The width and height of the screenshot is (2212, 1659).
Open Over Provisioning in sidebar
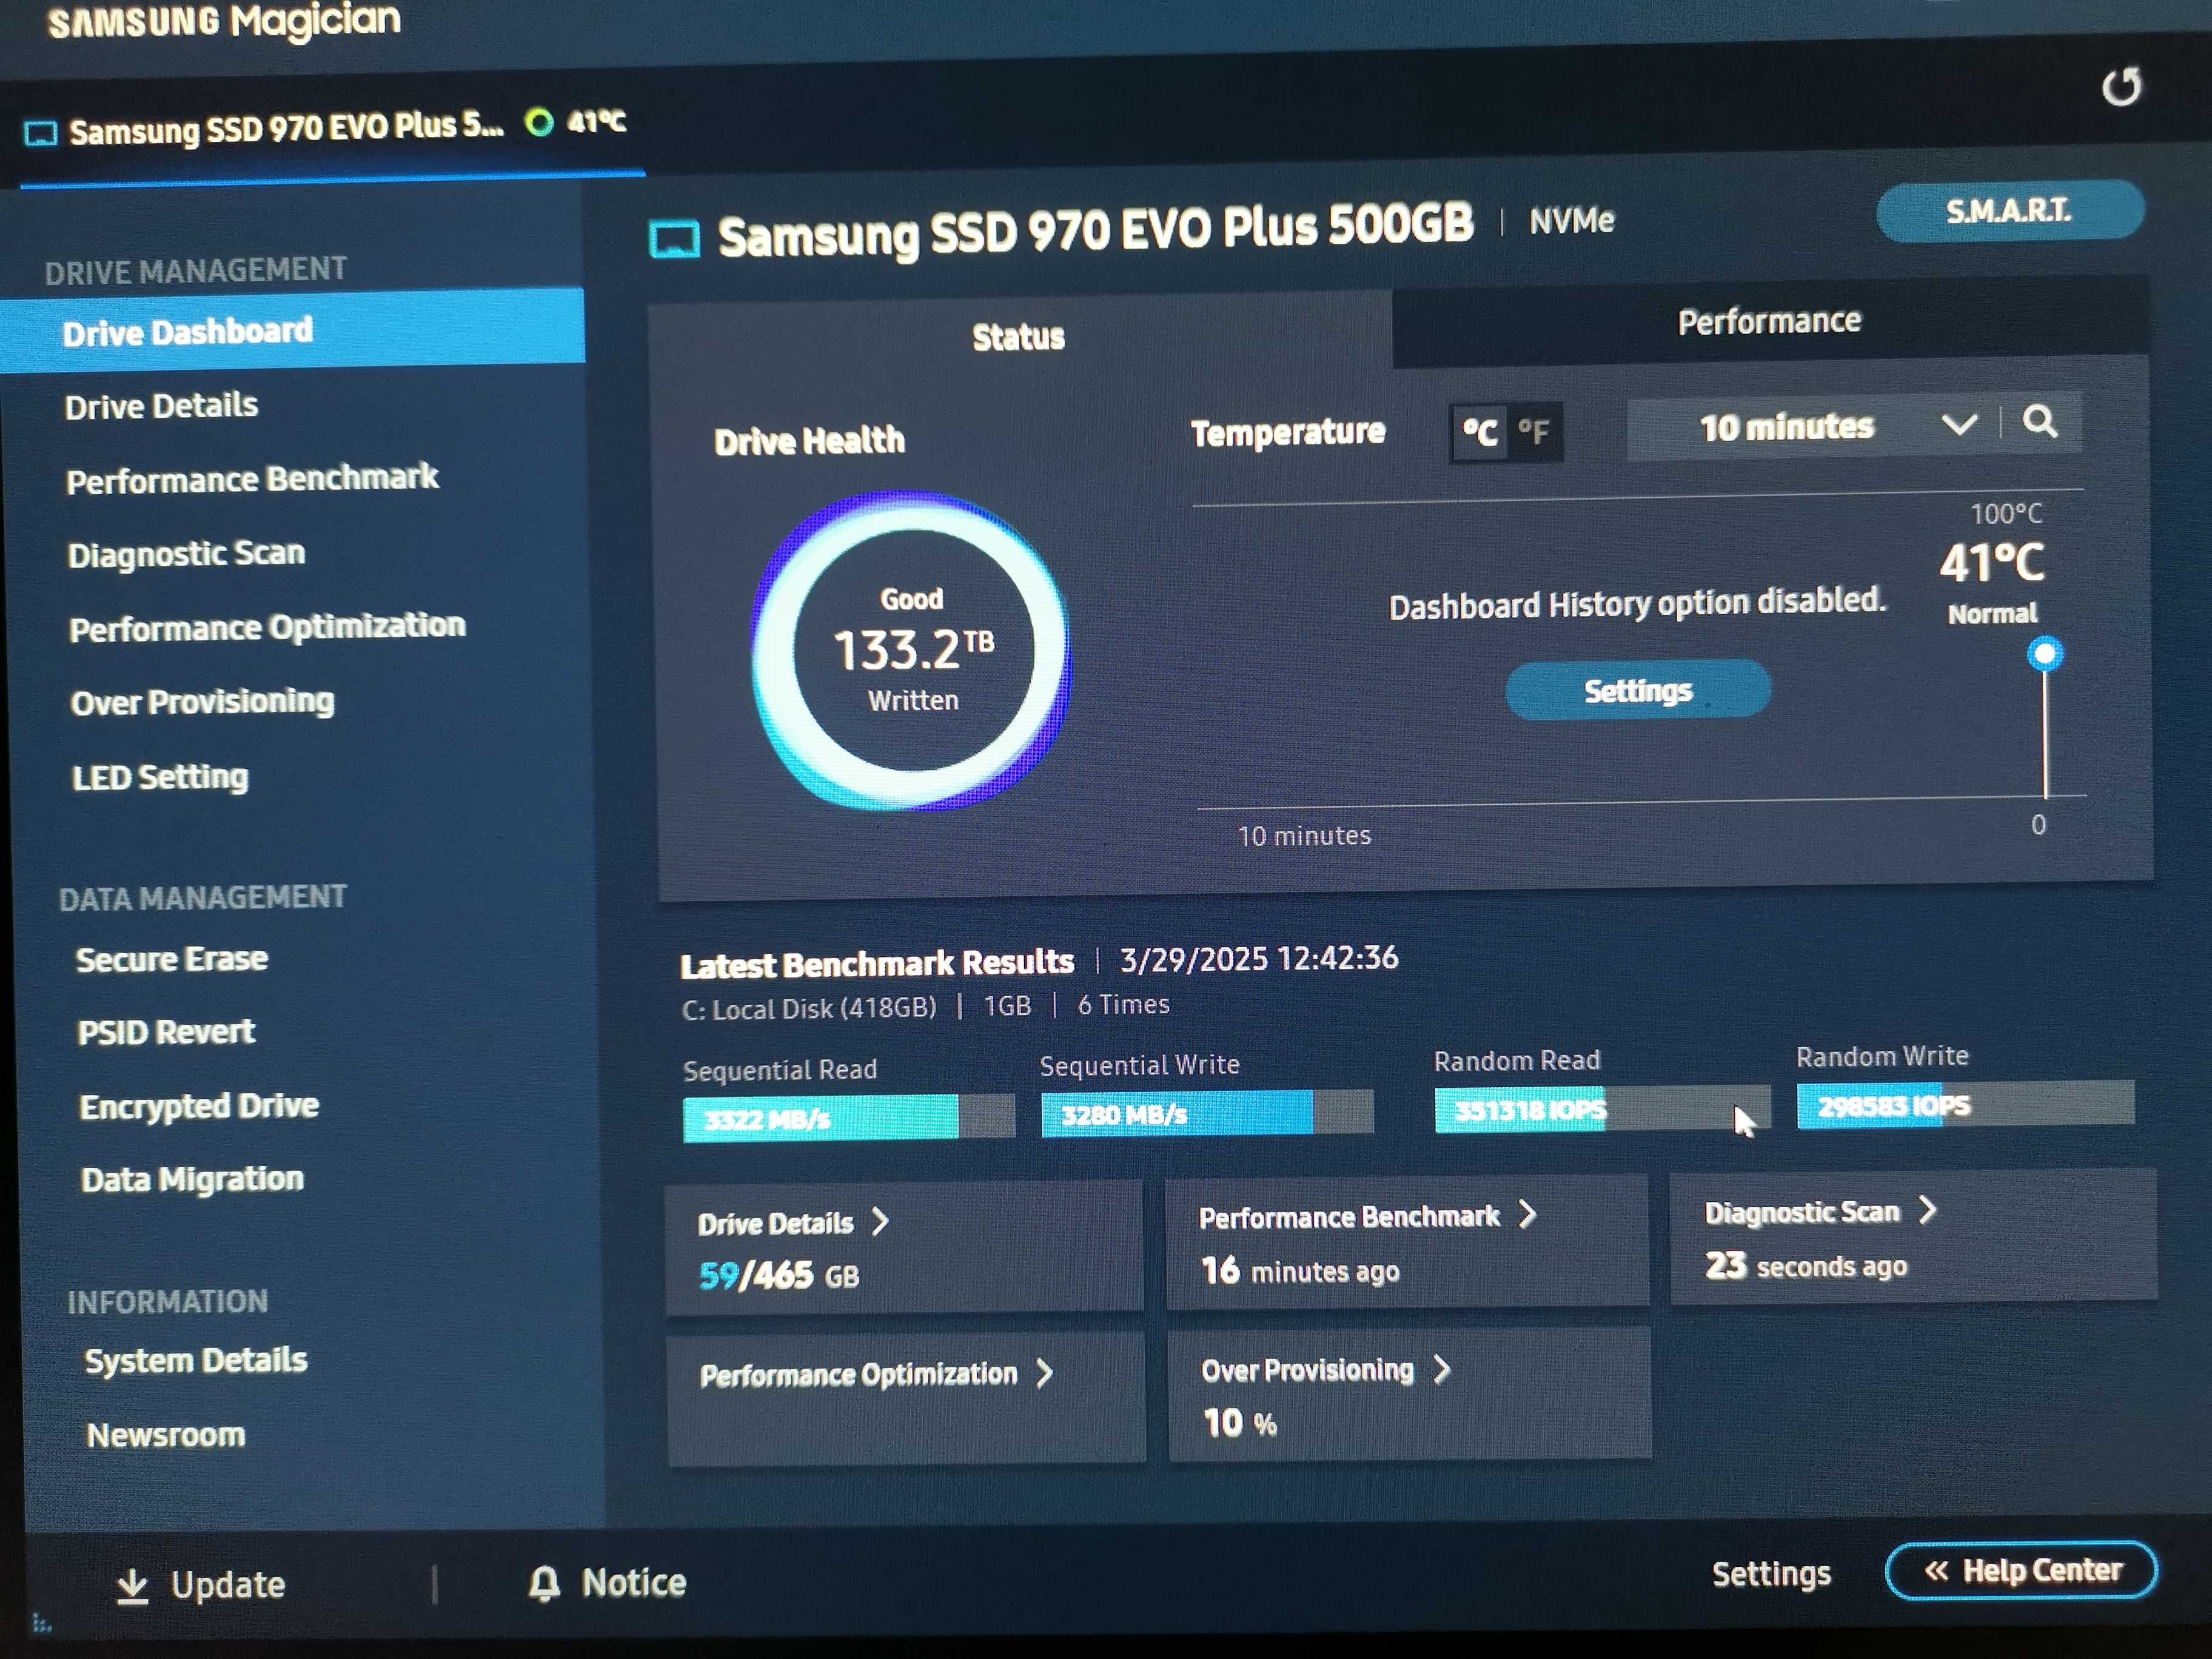tap(203, 702)
